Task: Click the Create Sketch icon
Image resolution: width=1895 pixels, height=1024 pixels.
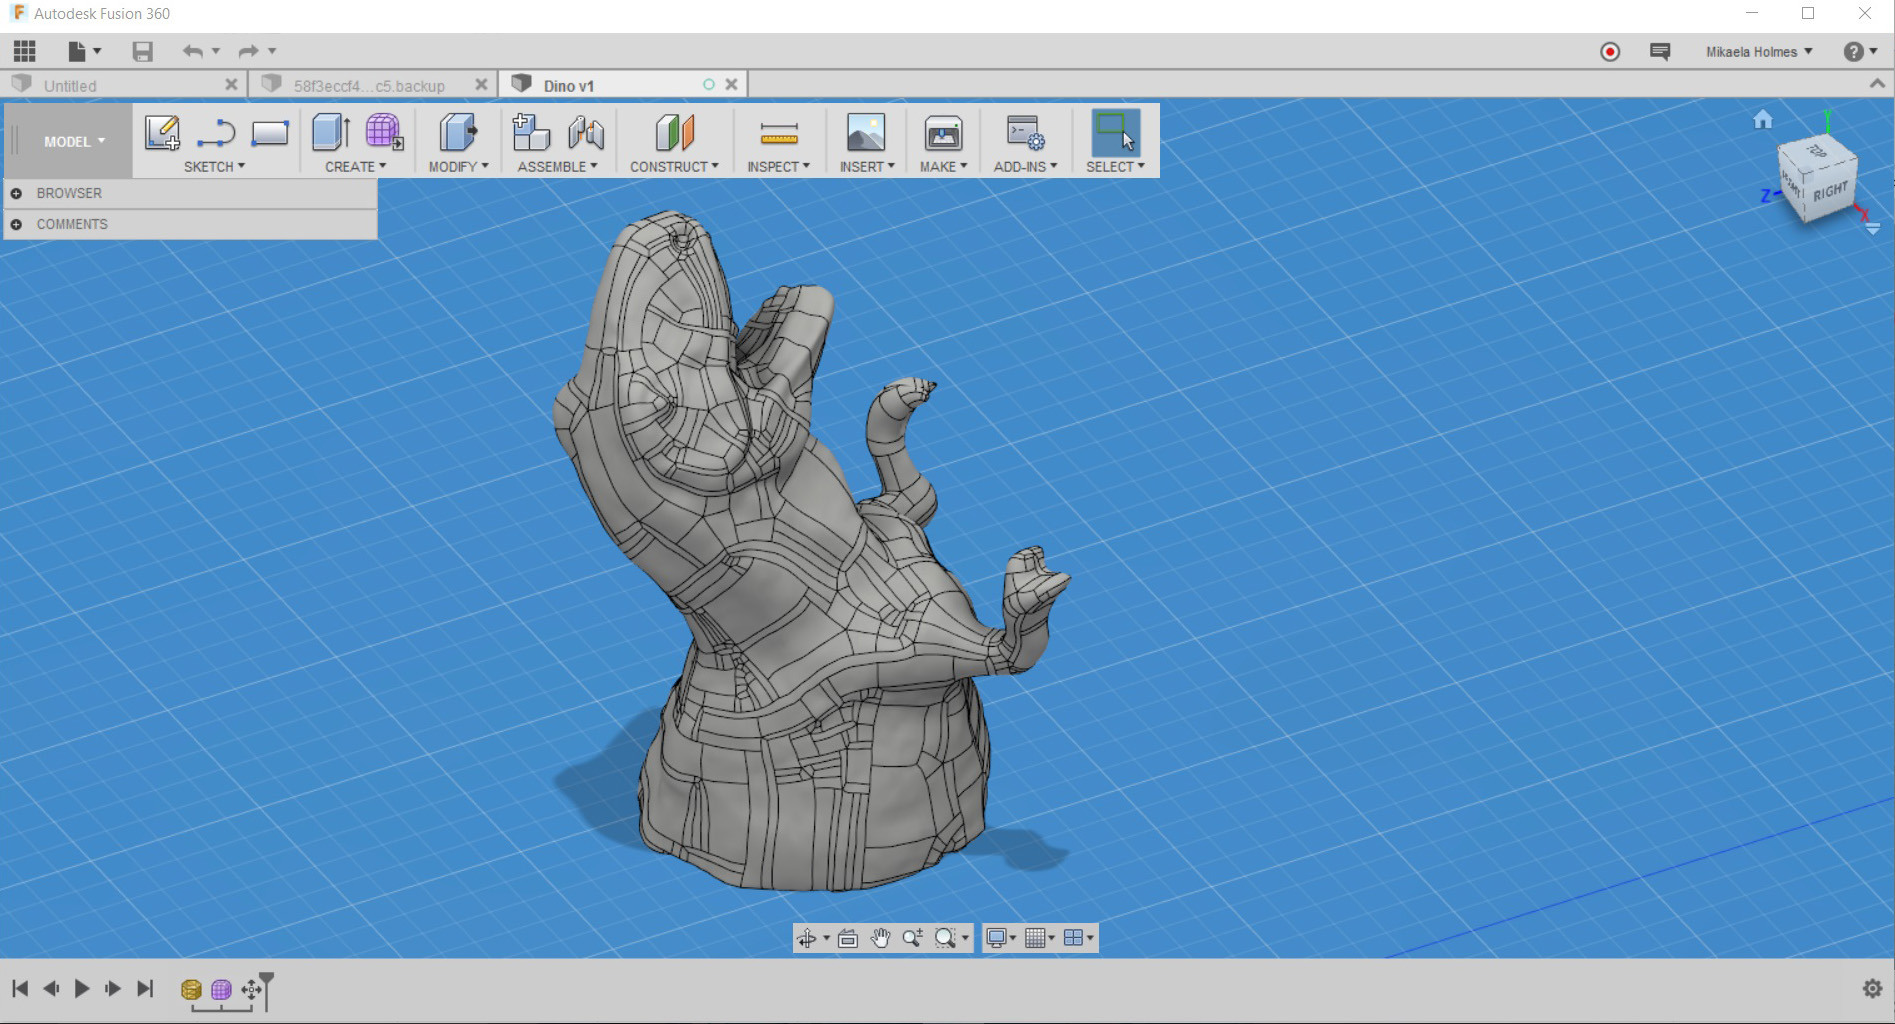Action: 162,133
